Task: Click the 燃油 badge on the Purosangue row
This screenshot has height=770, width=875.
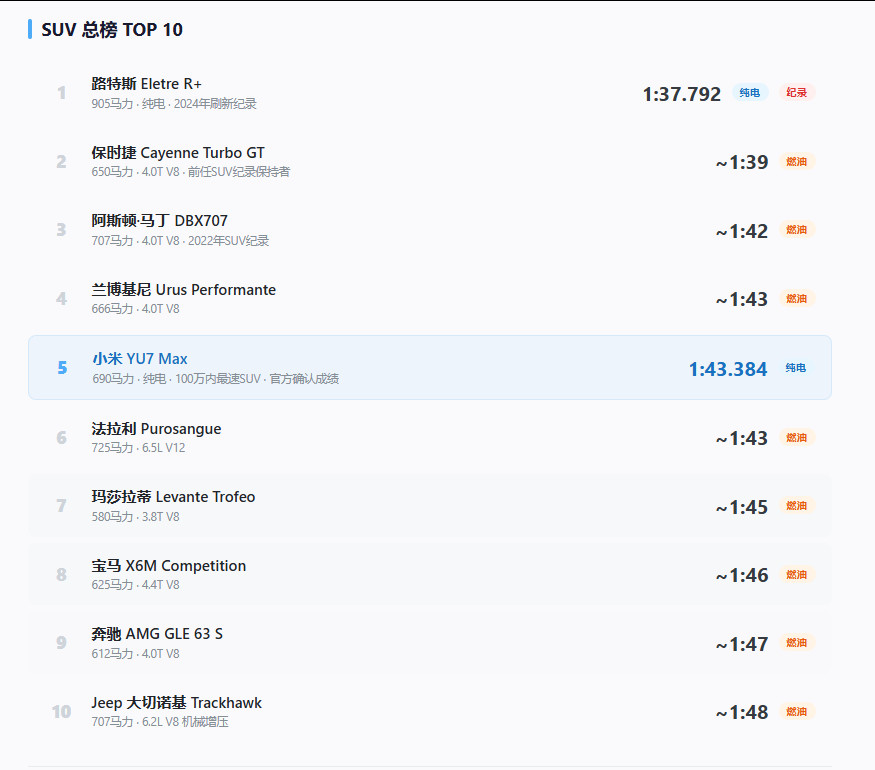Action: pyautogui.click(x=796, y=438)
